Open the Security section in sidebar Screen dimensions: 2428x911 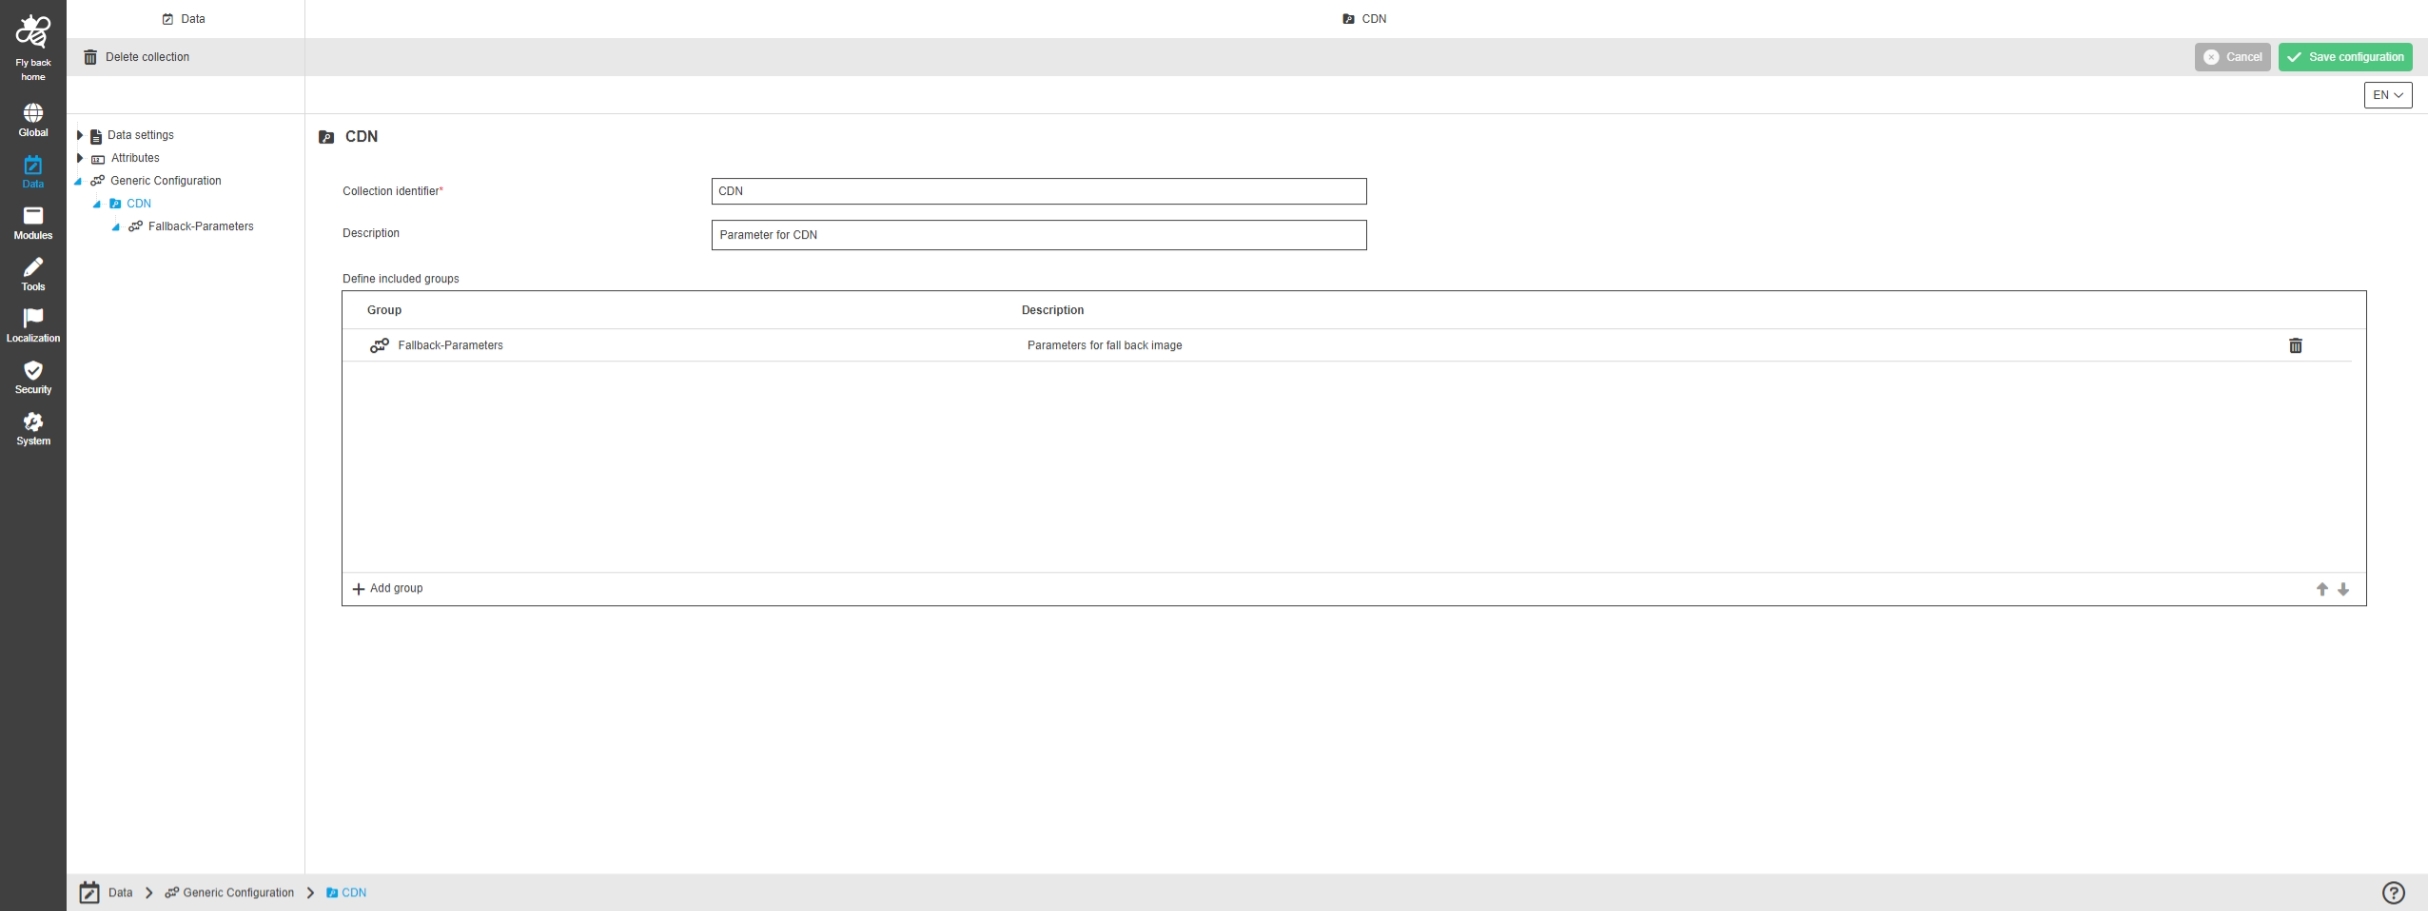point(33,377)
